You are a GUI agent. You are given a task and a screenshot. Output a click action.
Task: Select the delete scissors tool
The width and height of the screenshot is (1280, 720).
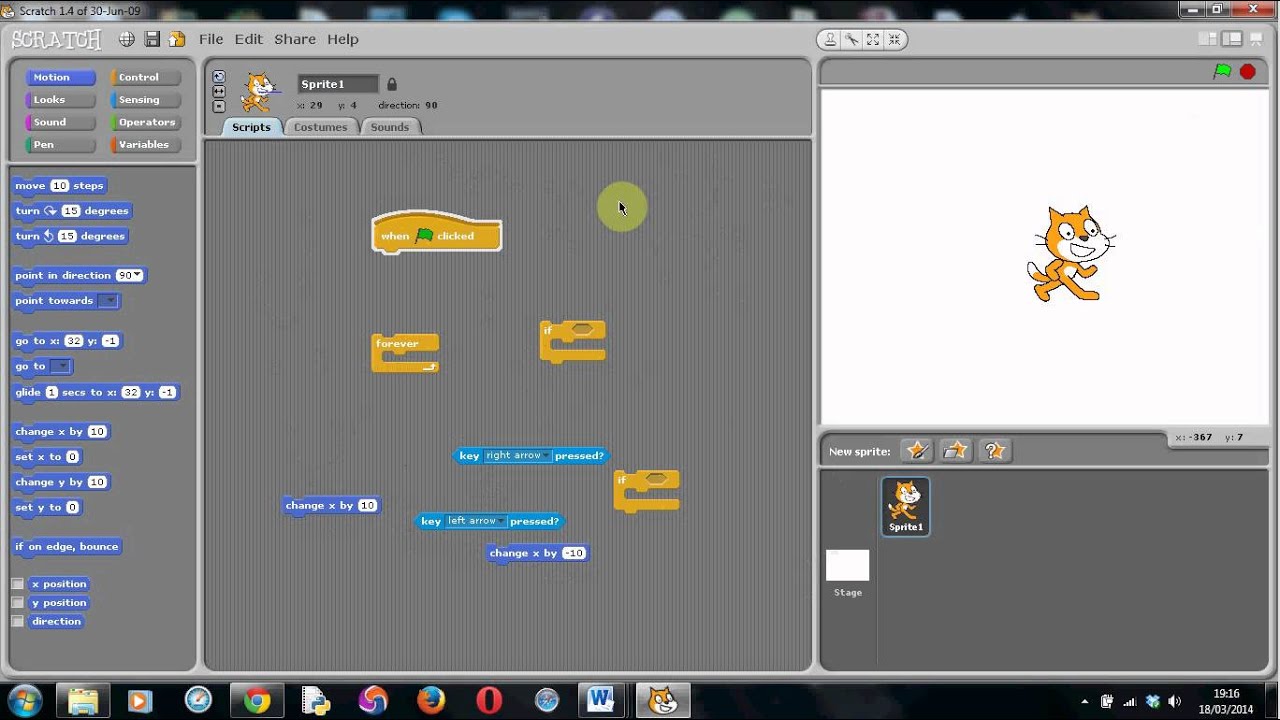click(851, 39)
